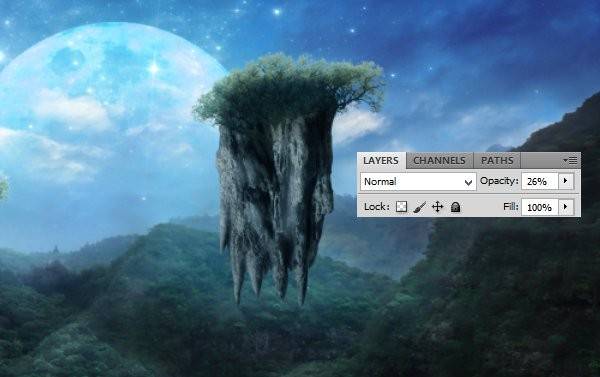Toggle Lock image pixels brush icon
Image resolution: width=600 pixels, height=377 pixels.
419,207
